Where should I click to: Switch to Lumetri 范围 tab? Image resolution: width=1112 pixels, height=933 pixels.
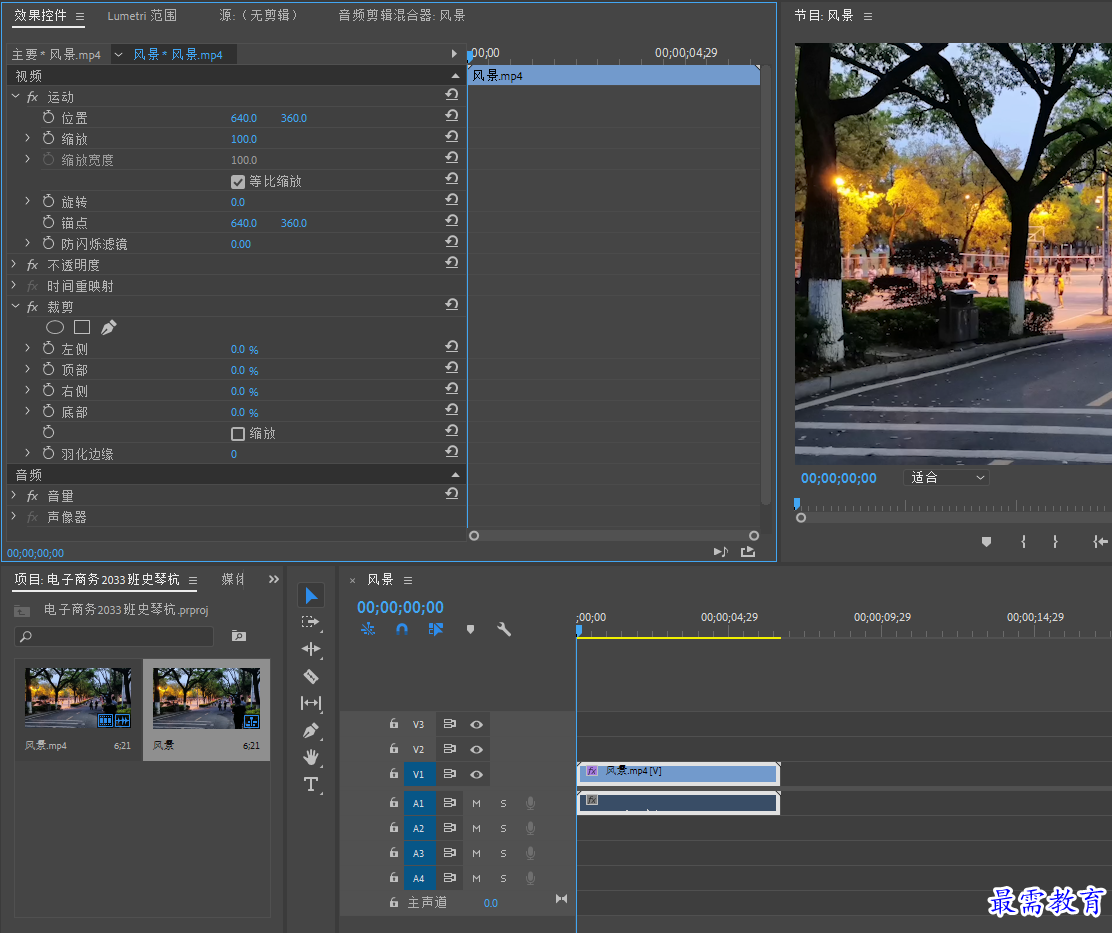coord(142,16)
